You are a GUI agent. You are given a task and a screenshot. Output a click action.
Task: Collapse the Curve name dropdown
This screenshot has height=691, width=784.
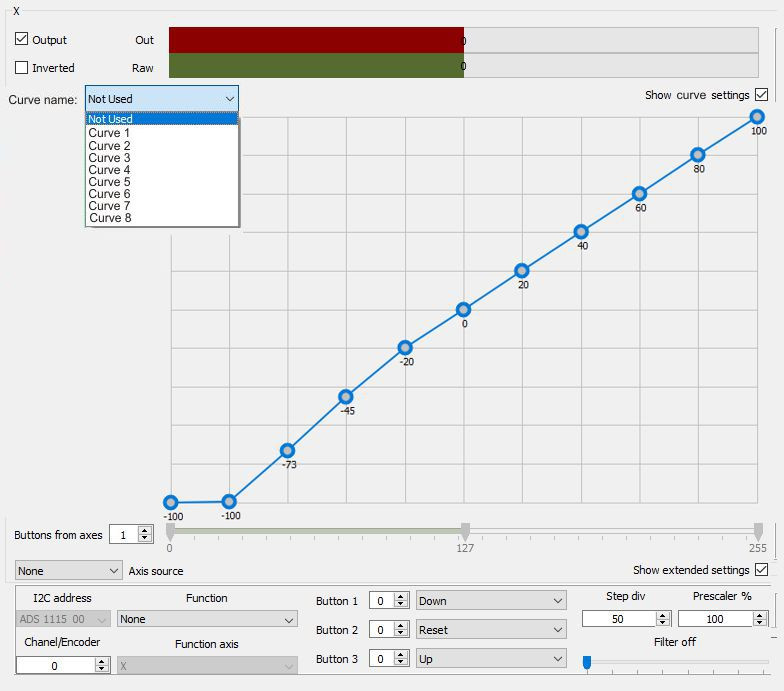162,99
